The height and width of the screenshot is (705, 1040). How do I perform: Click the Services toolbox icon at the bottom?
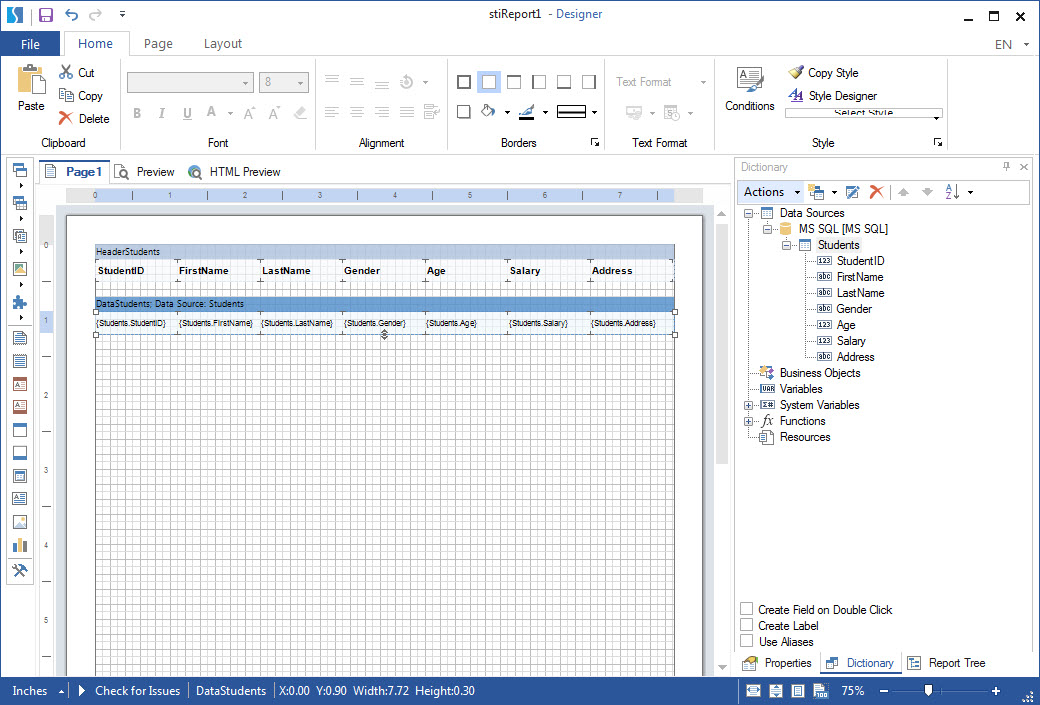20,570
